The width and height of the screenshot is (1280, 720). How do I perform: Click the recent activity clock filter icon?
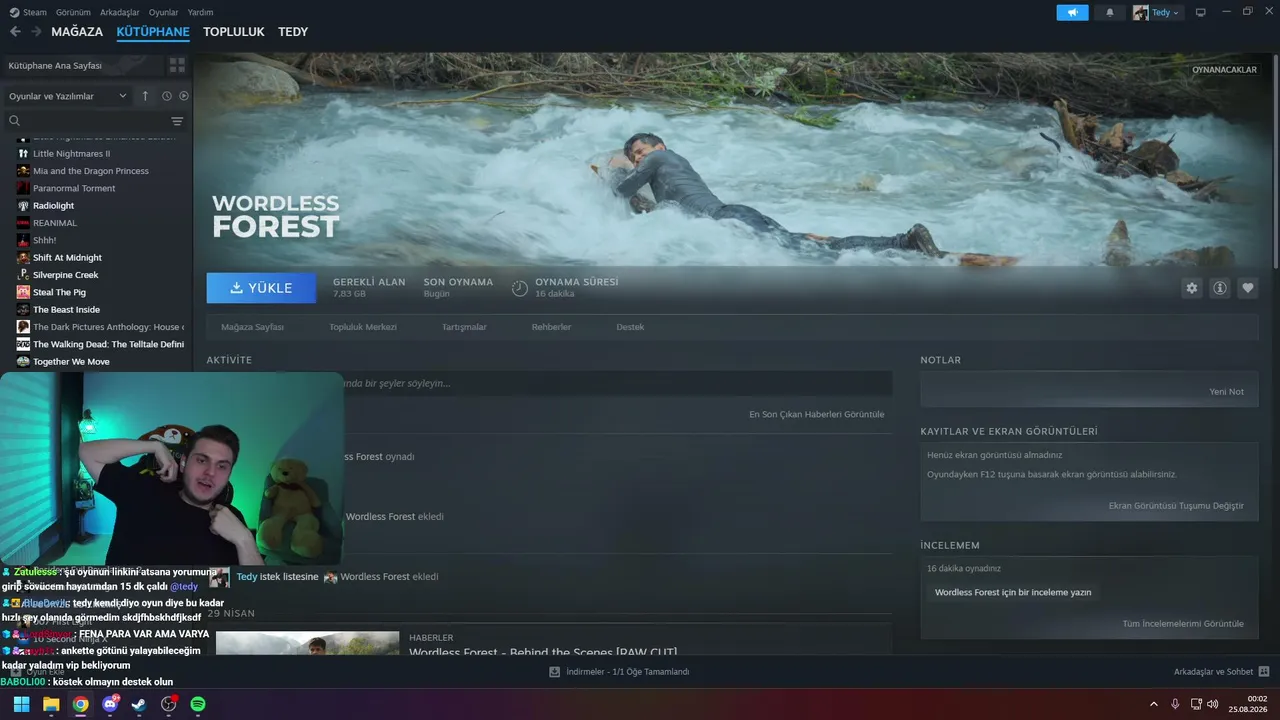(167, 96)
